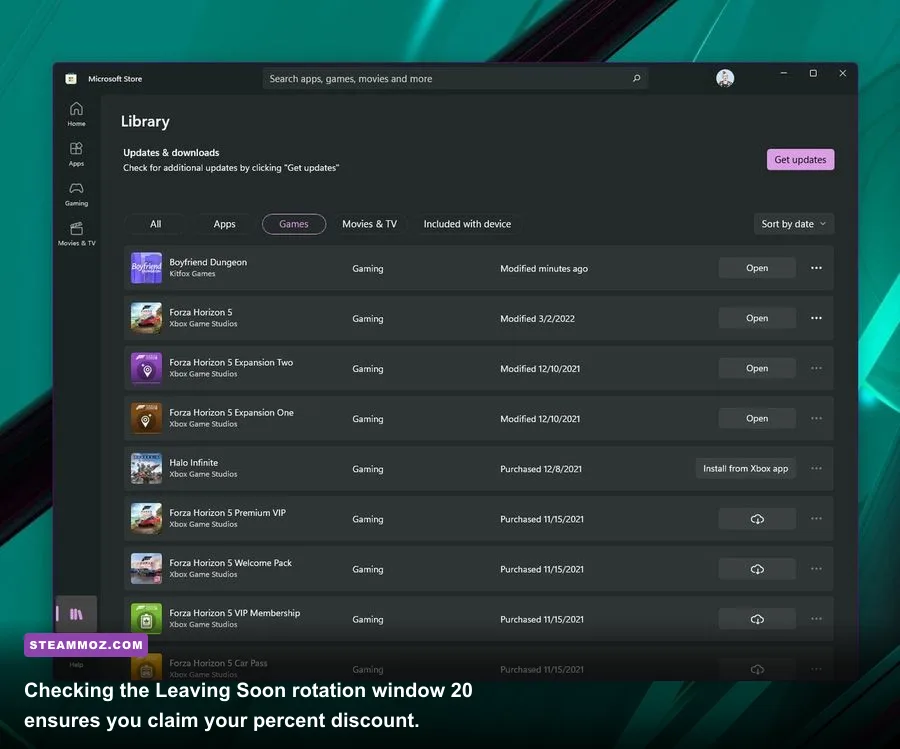This screenshot has height=749, width=900.
Task: Select Included with device filter tab
Action: (467, 224)
